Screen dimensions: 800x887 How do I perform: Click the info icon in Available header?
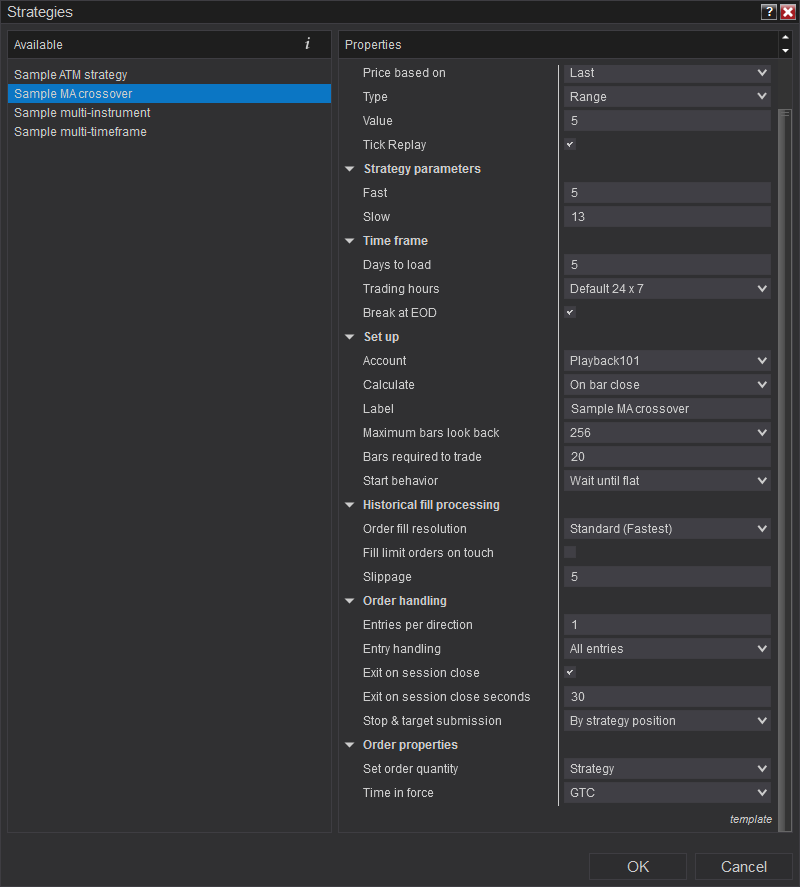(307, 44)
